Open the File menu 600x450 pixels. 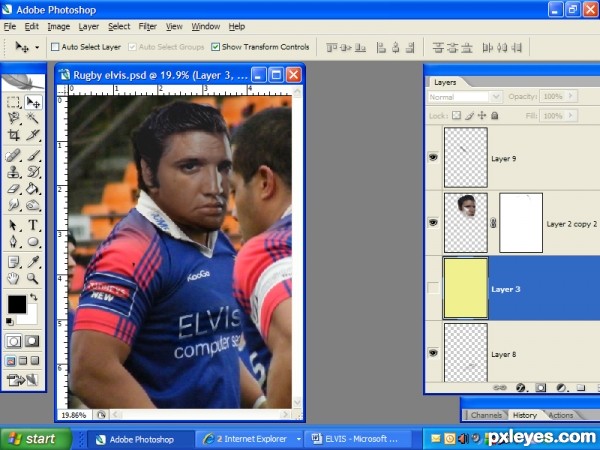[10, 26]
